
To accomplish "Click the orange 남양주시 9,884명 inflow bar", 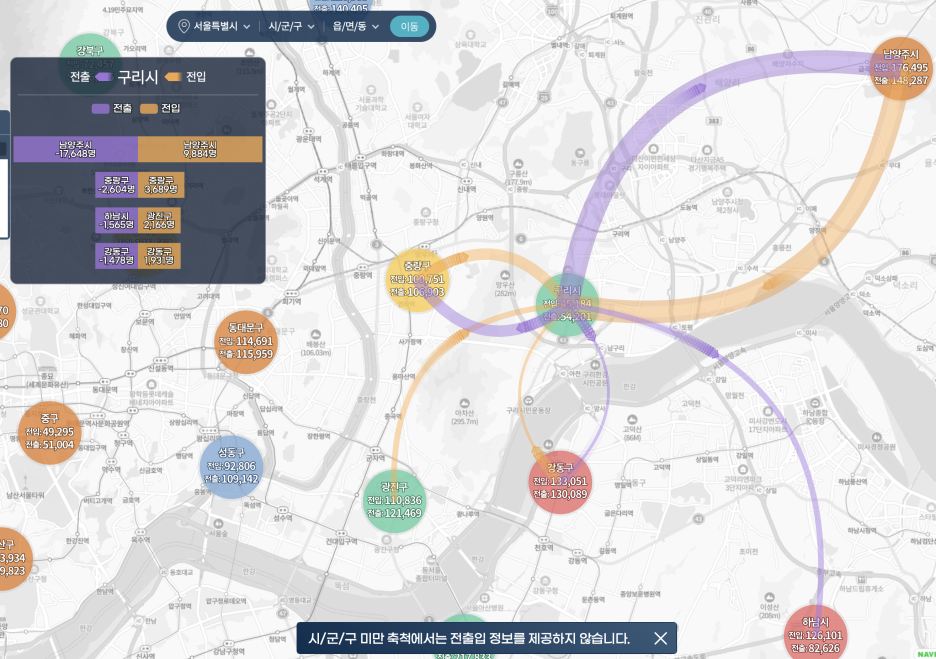I will (200, 149).
